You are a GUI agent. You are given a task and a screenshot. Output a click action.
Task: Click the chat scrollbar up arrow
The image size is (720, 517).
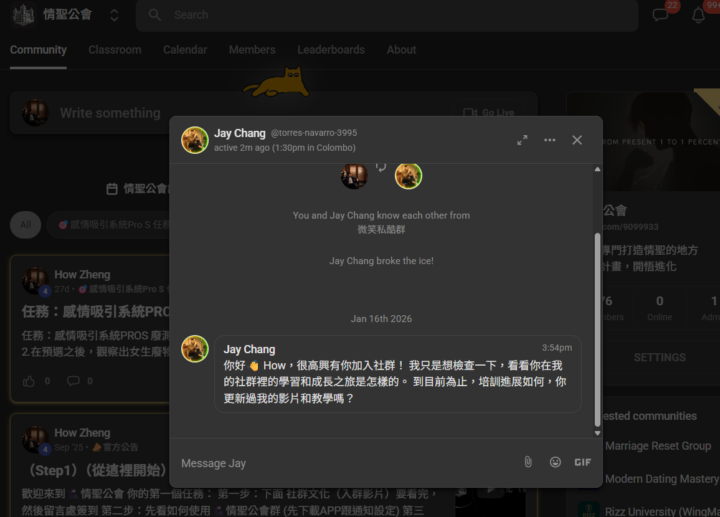597,169
